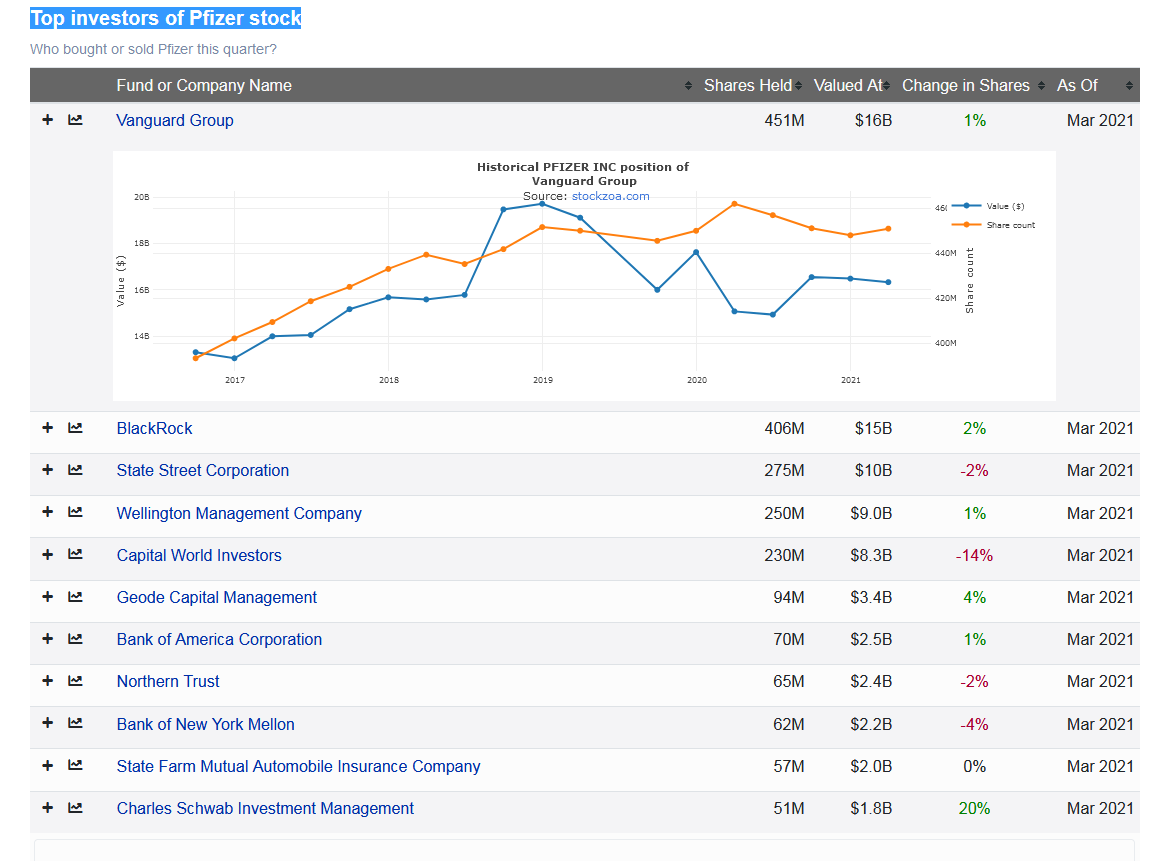Open stockzoa.com source link in chart

(x=610, y=196)
